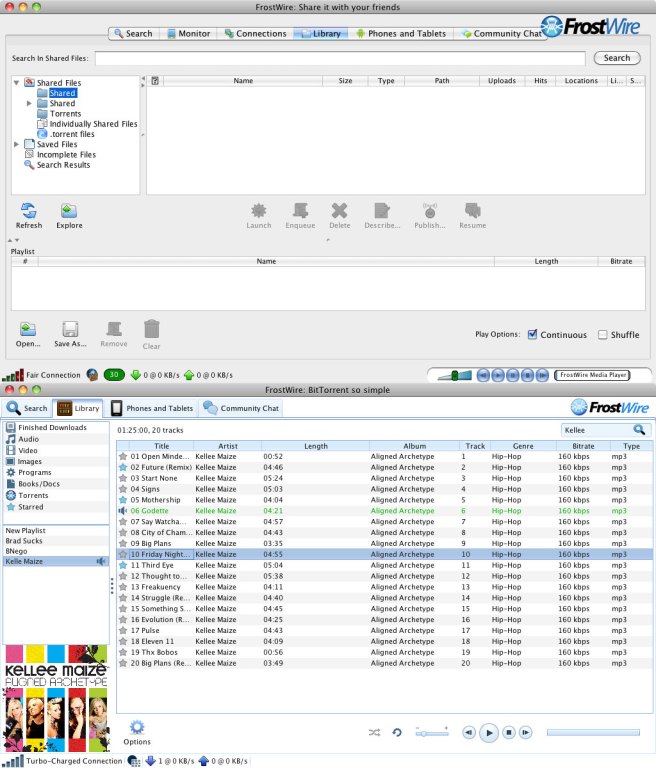Click the Refresh icon in library toolbar
This screenshot has width=656, height=768.
[29, 211]
